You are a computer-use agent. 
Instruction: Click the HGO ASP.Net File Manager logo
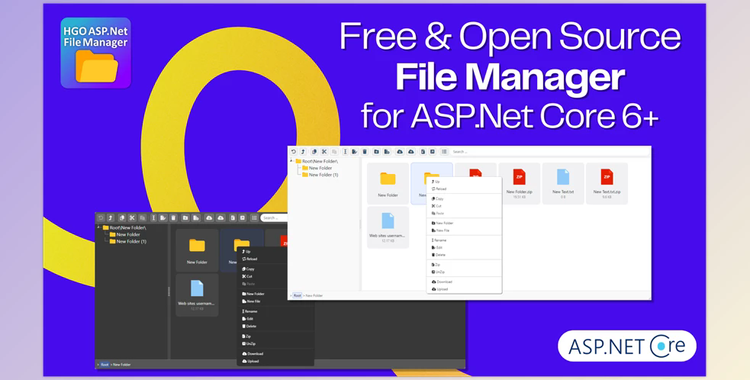coord(96,53)
